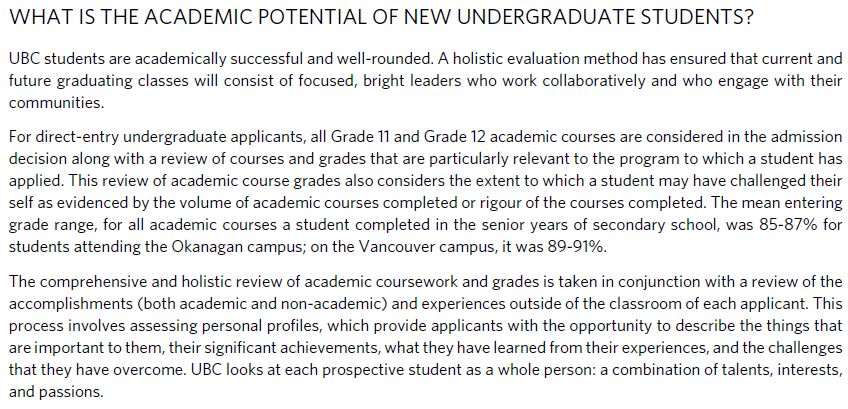Click the word 'UBC' starting the first paragraph
This screenshot has height=409, width=848.
[23, 58]
